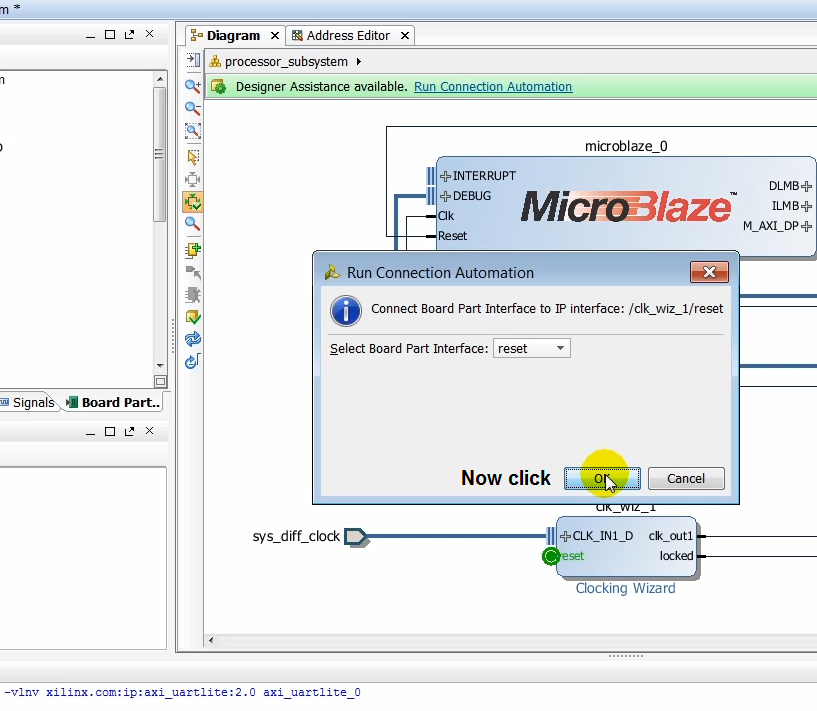Viewport: 817px width, 711px height.
Task: Click the Run Connection Automation link
Action: [x=492, y=86]
